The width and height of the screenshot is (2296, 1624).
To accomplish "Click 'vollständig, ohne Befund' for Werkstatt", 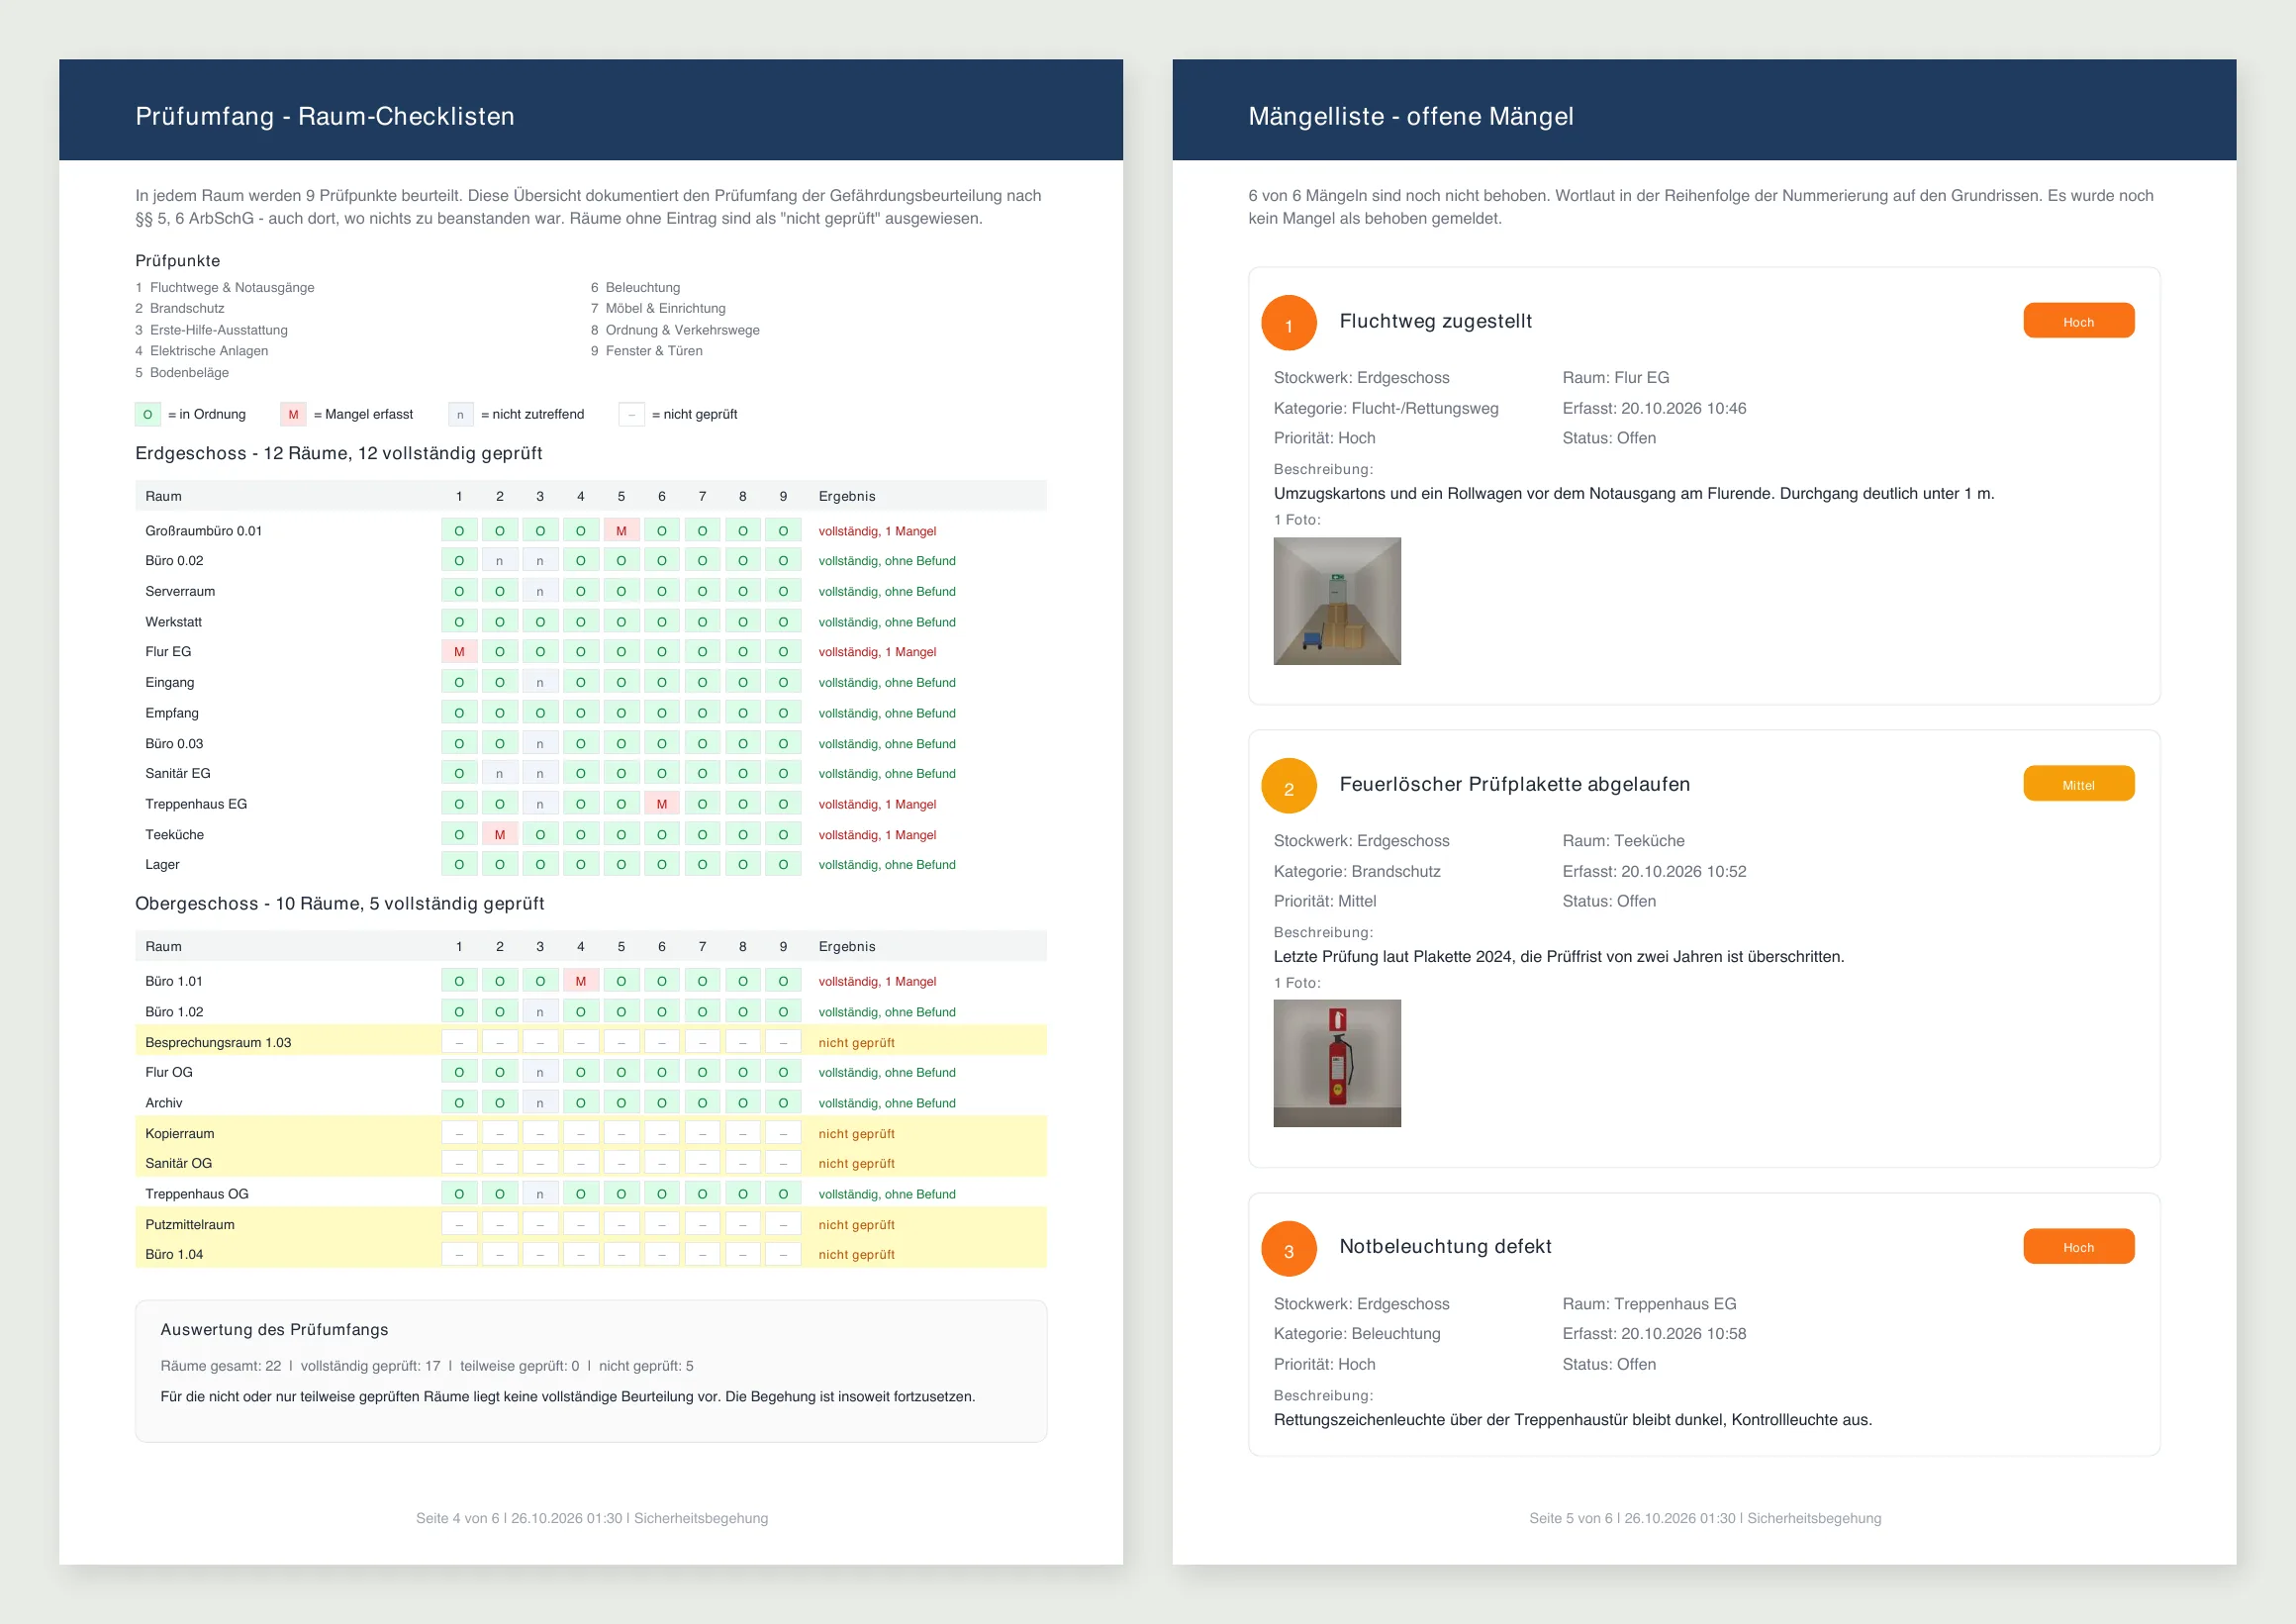I will coord(887,622).
